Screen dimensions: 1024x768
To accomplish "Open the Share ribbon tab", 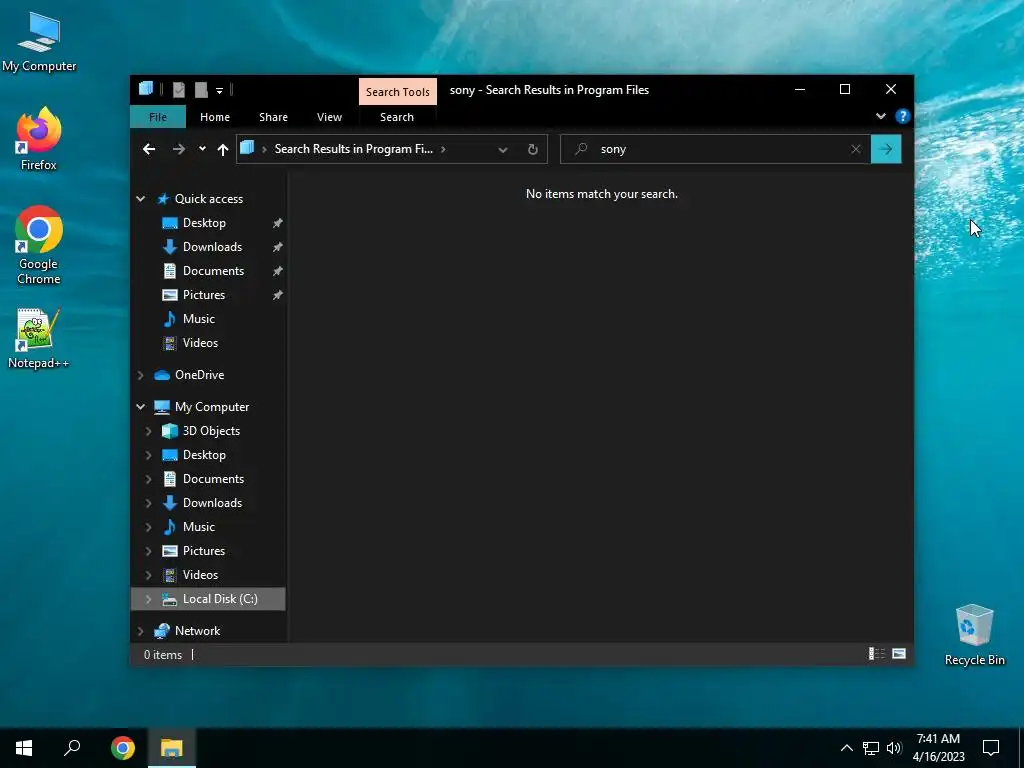I will pos(273,117).
